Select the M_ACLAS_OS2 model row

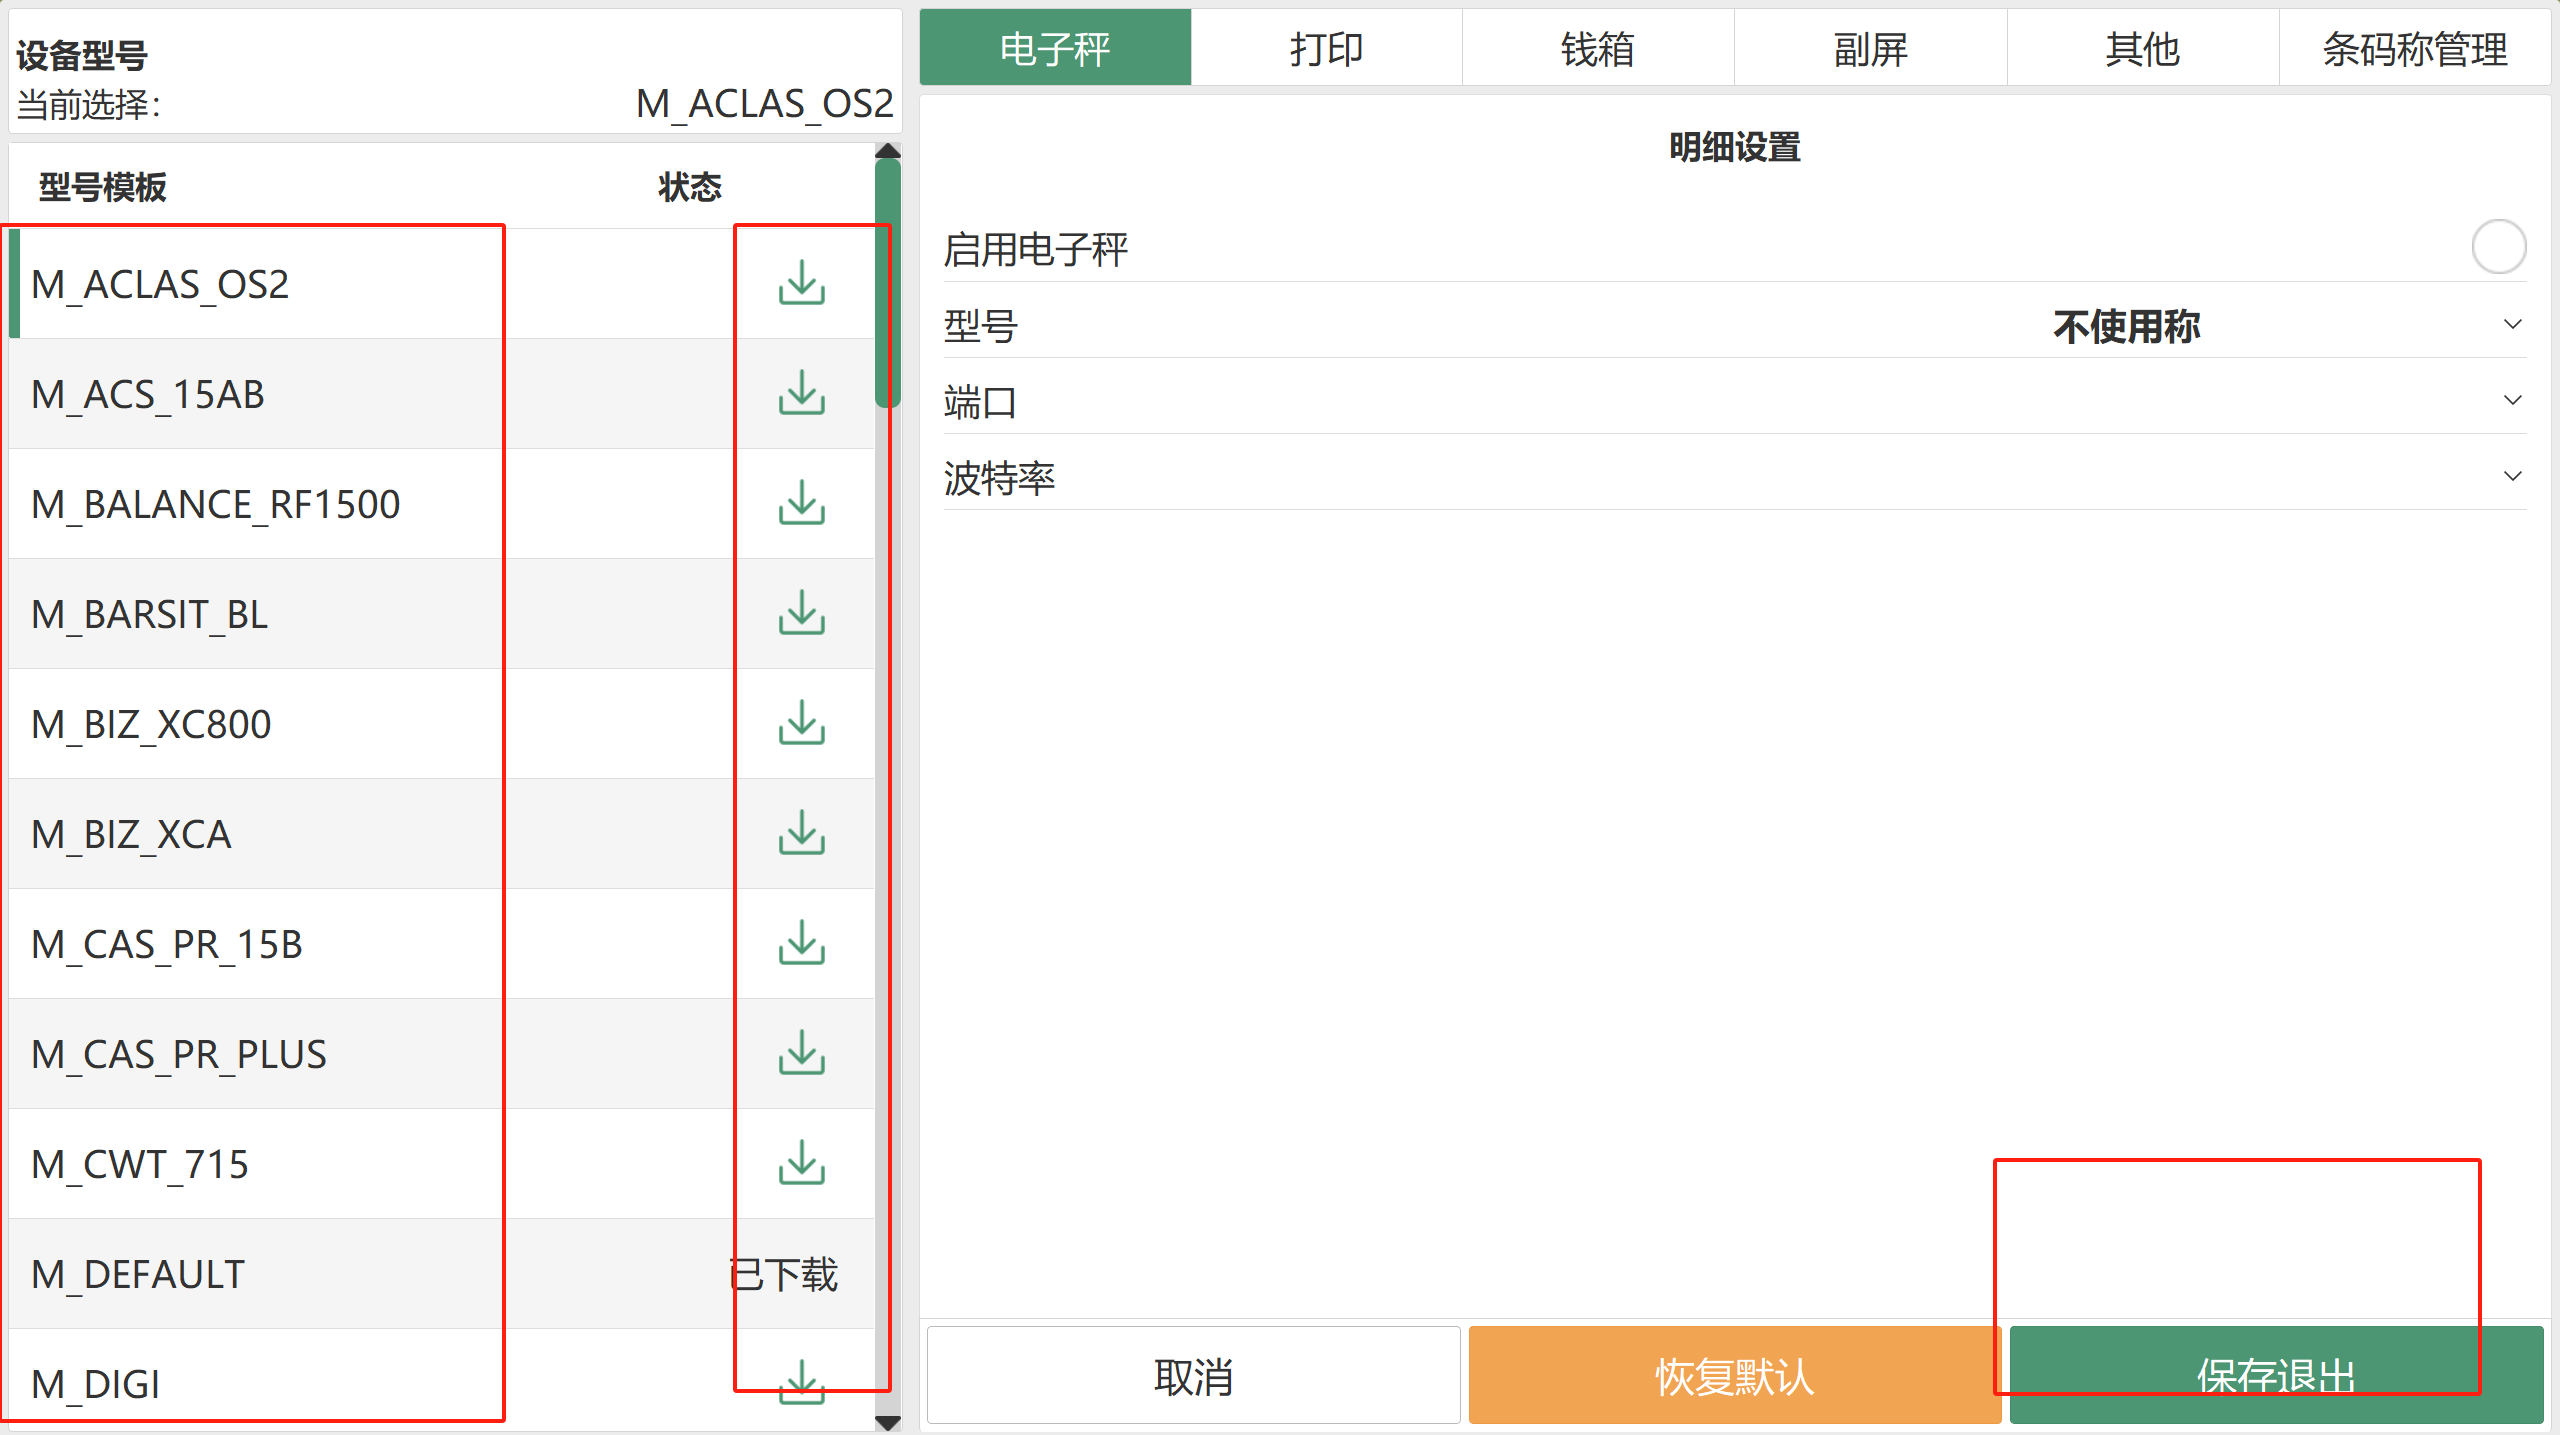tap(442, 284)
